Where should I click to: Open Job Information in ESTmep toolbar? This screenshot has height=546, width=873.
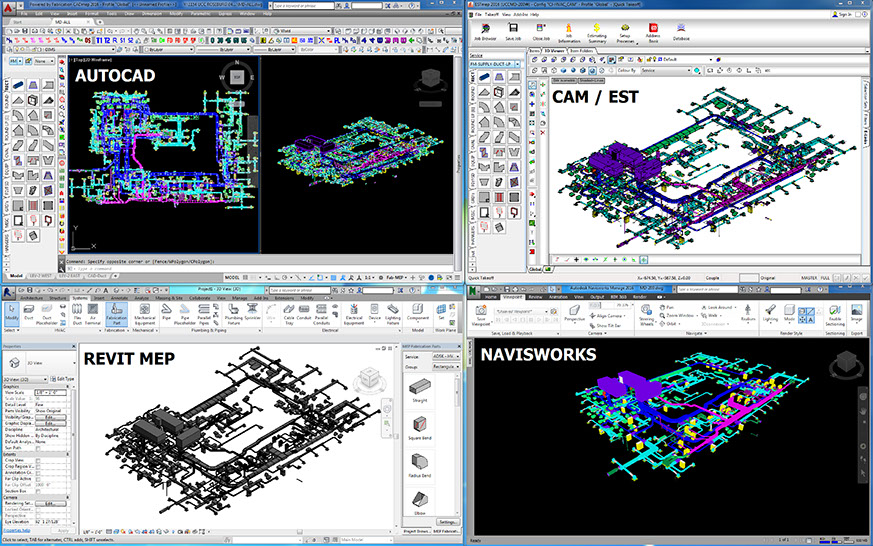click(568, 33)
